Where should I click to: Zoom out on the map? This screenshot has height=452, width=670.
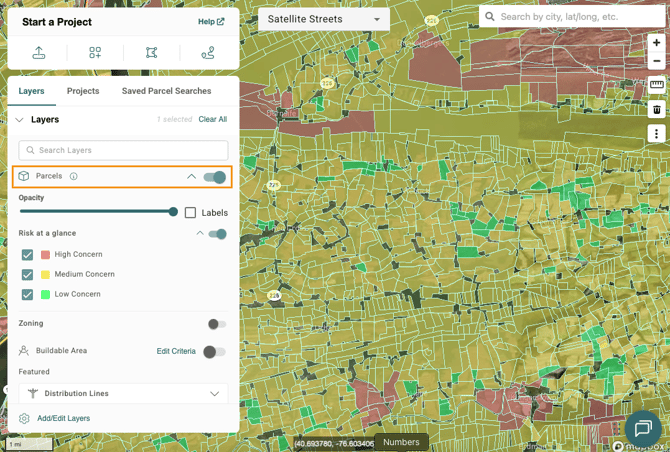click(x=657, y=61)
